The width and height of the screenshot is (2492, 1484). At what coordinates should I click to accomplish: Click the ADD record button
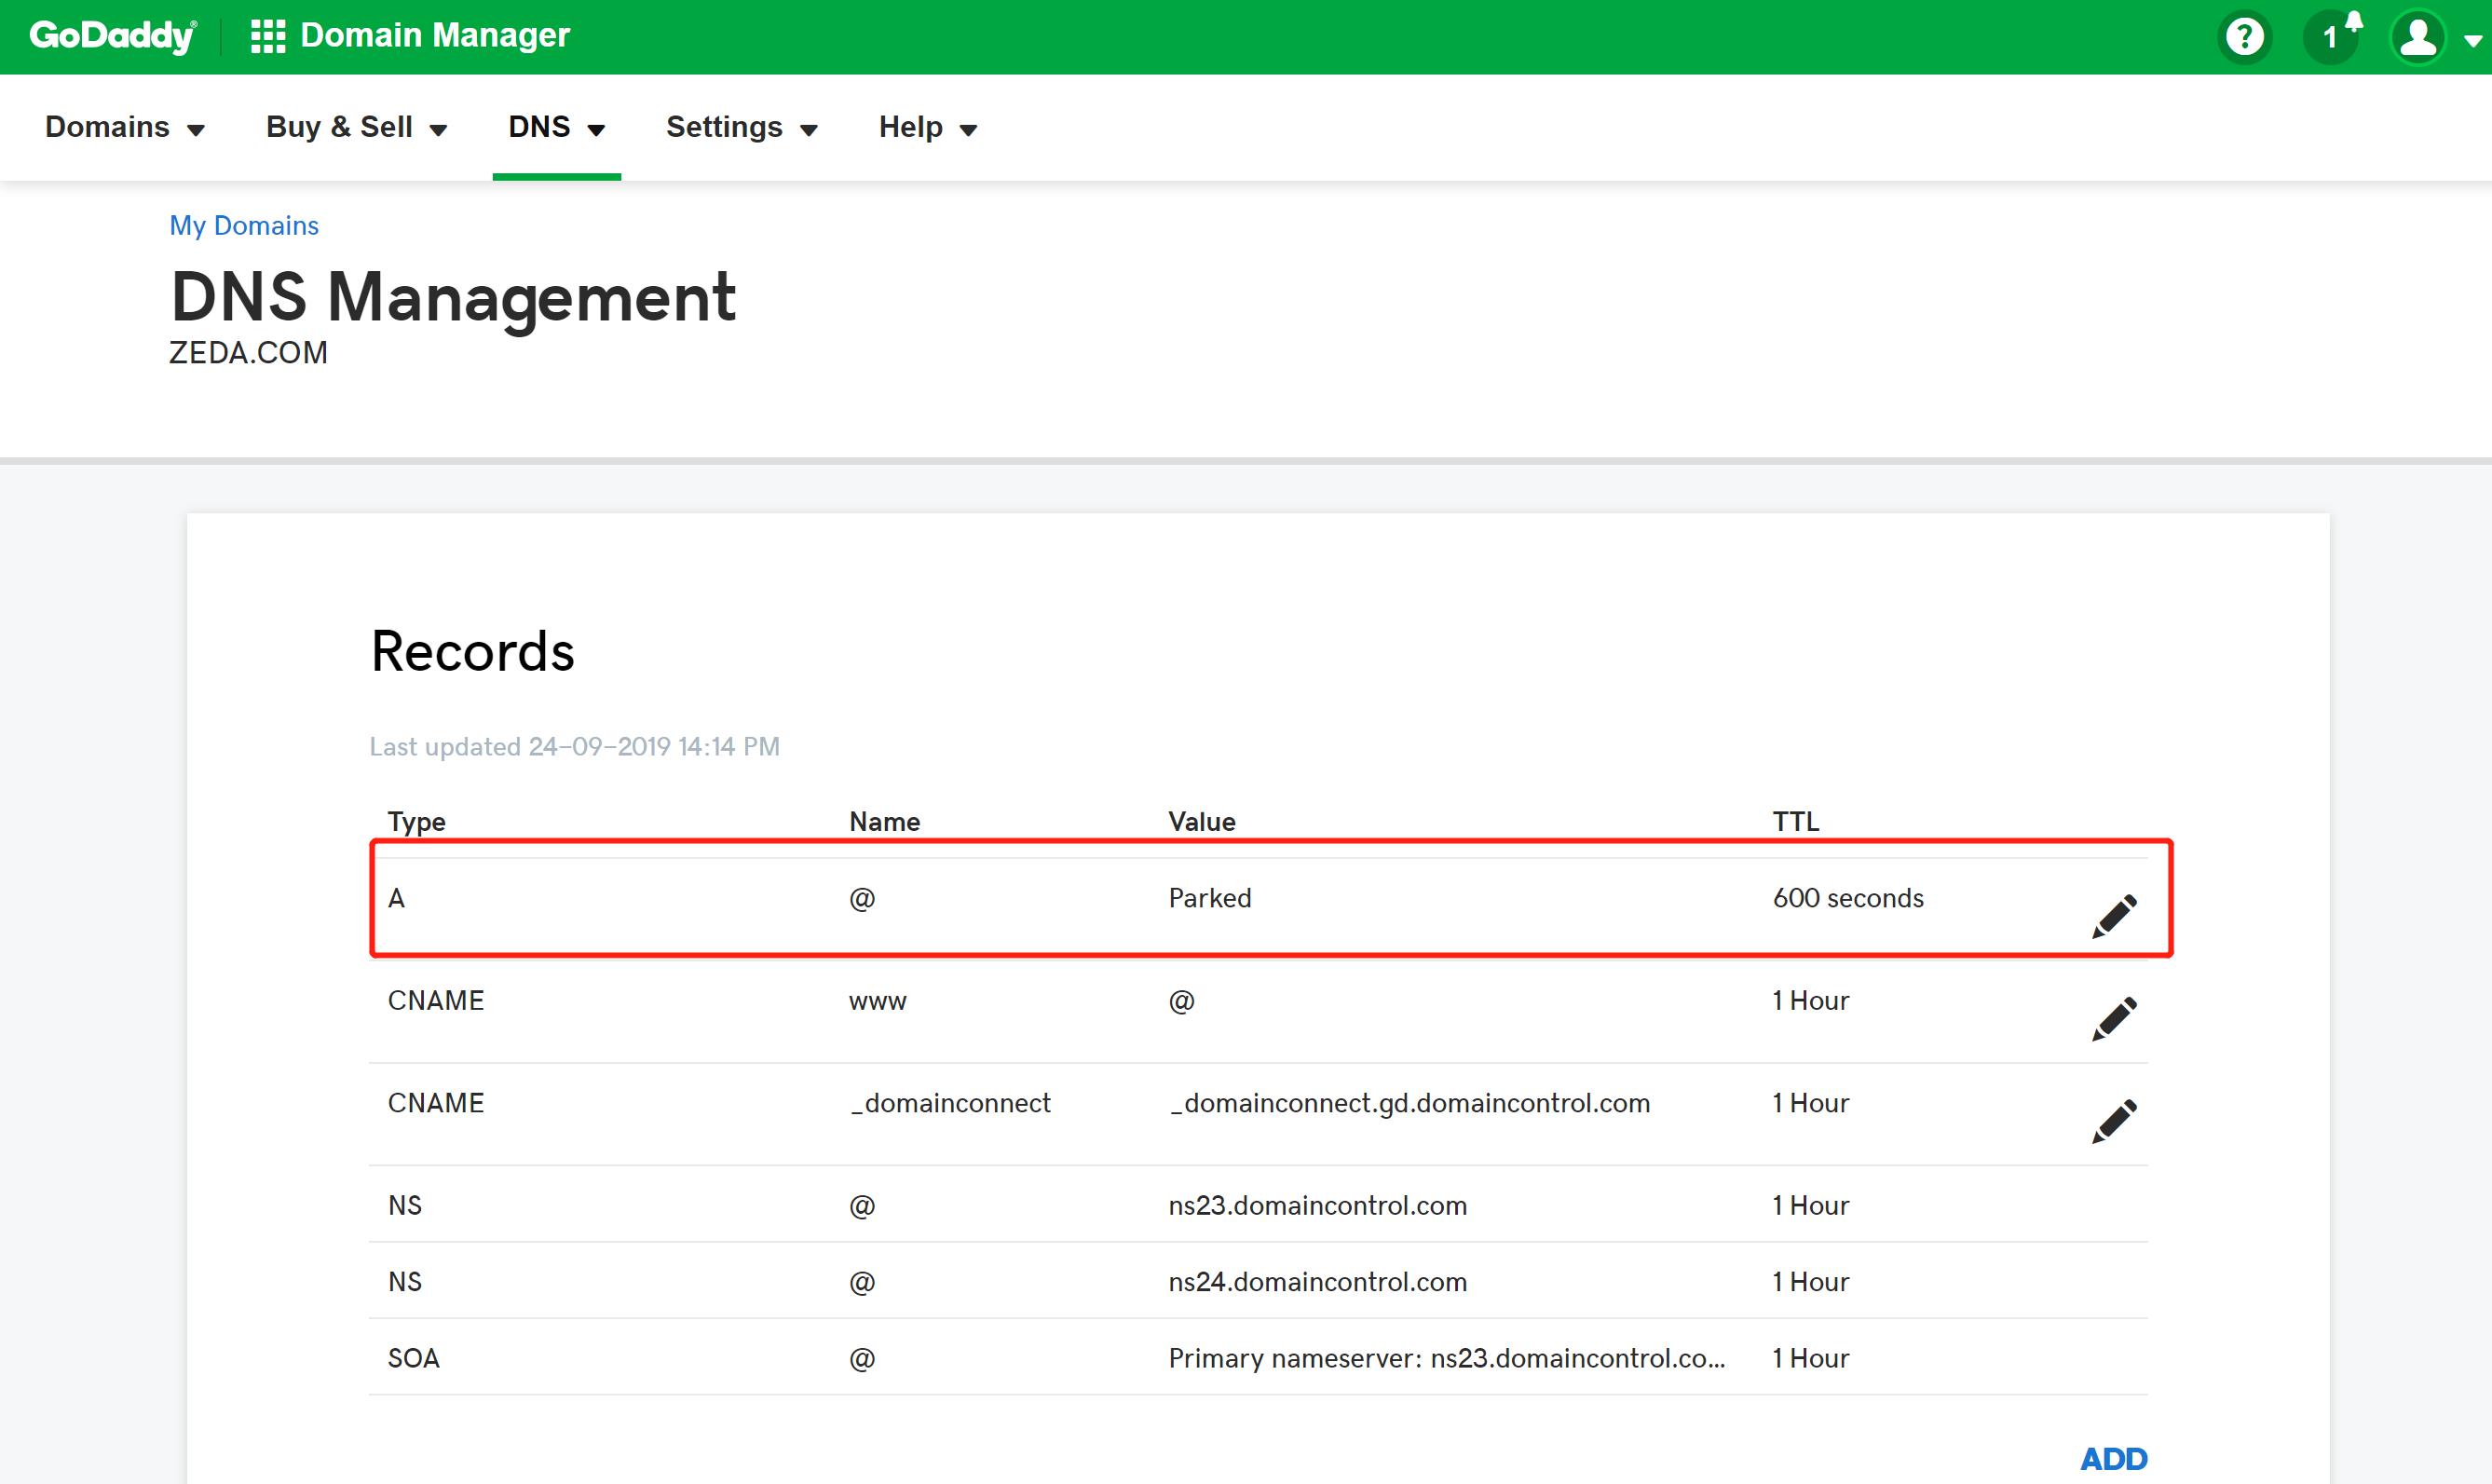tap(2113, 1459)
